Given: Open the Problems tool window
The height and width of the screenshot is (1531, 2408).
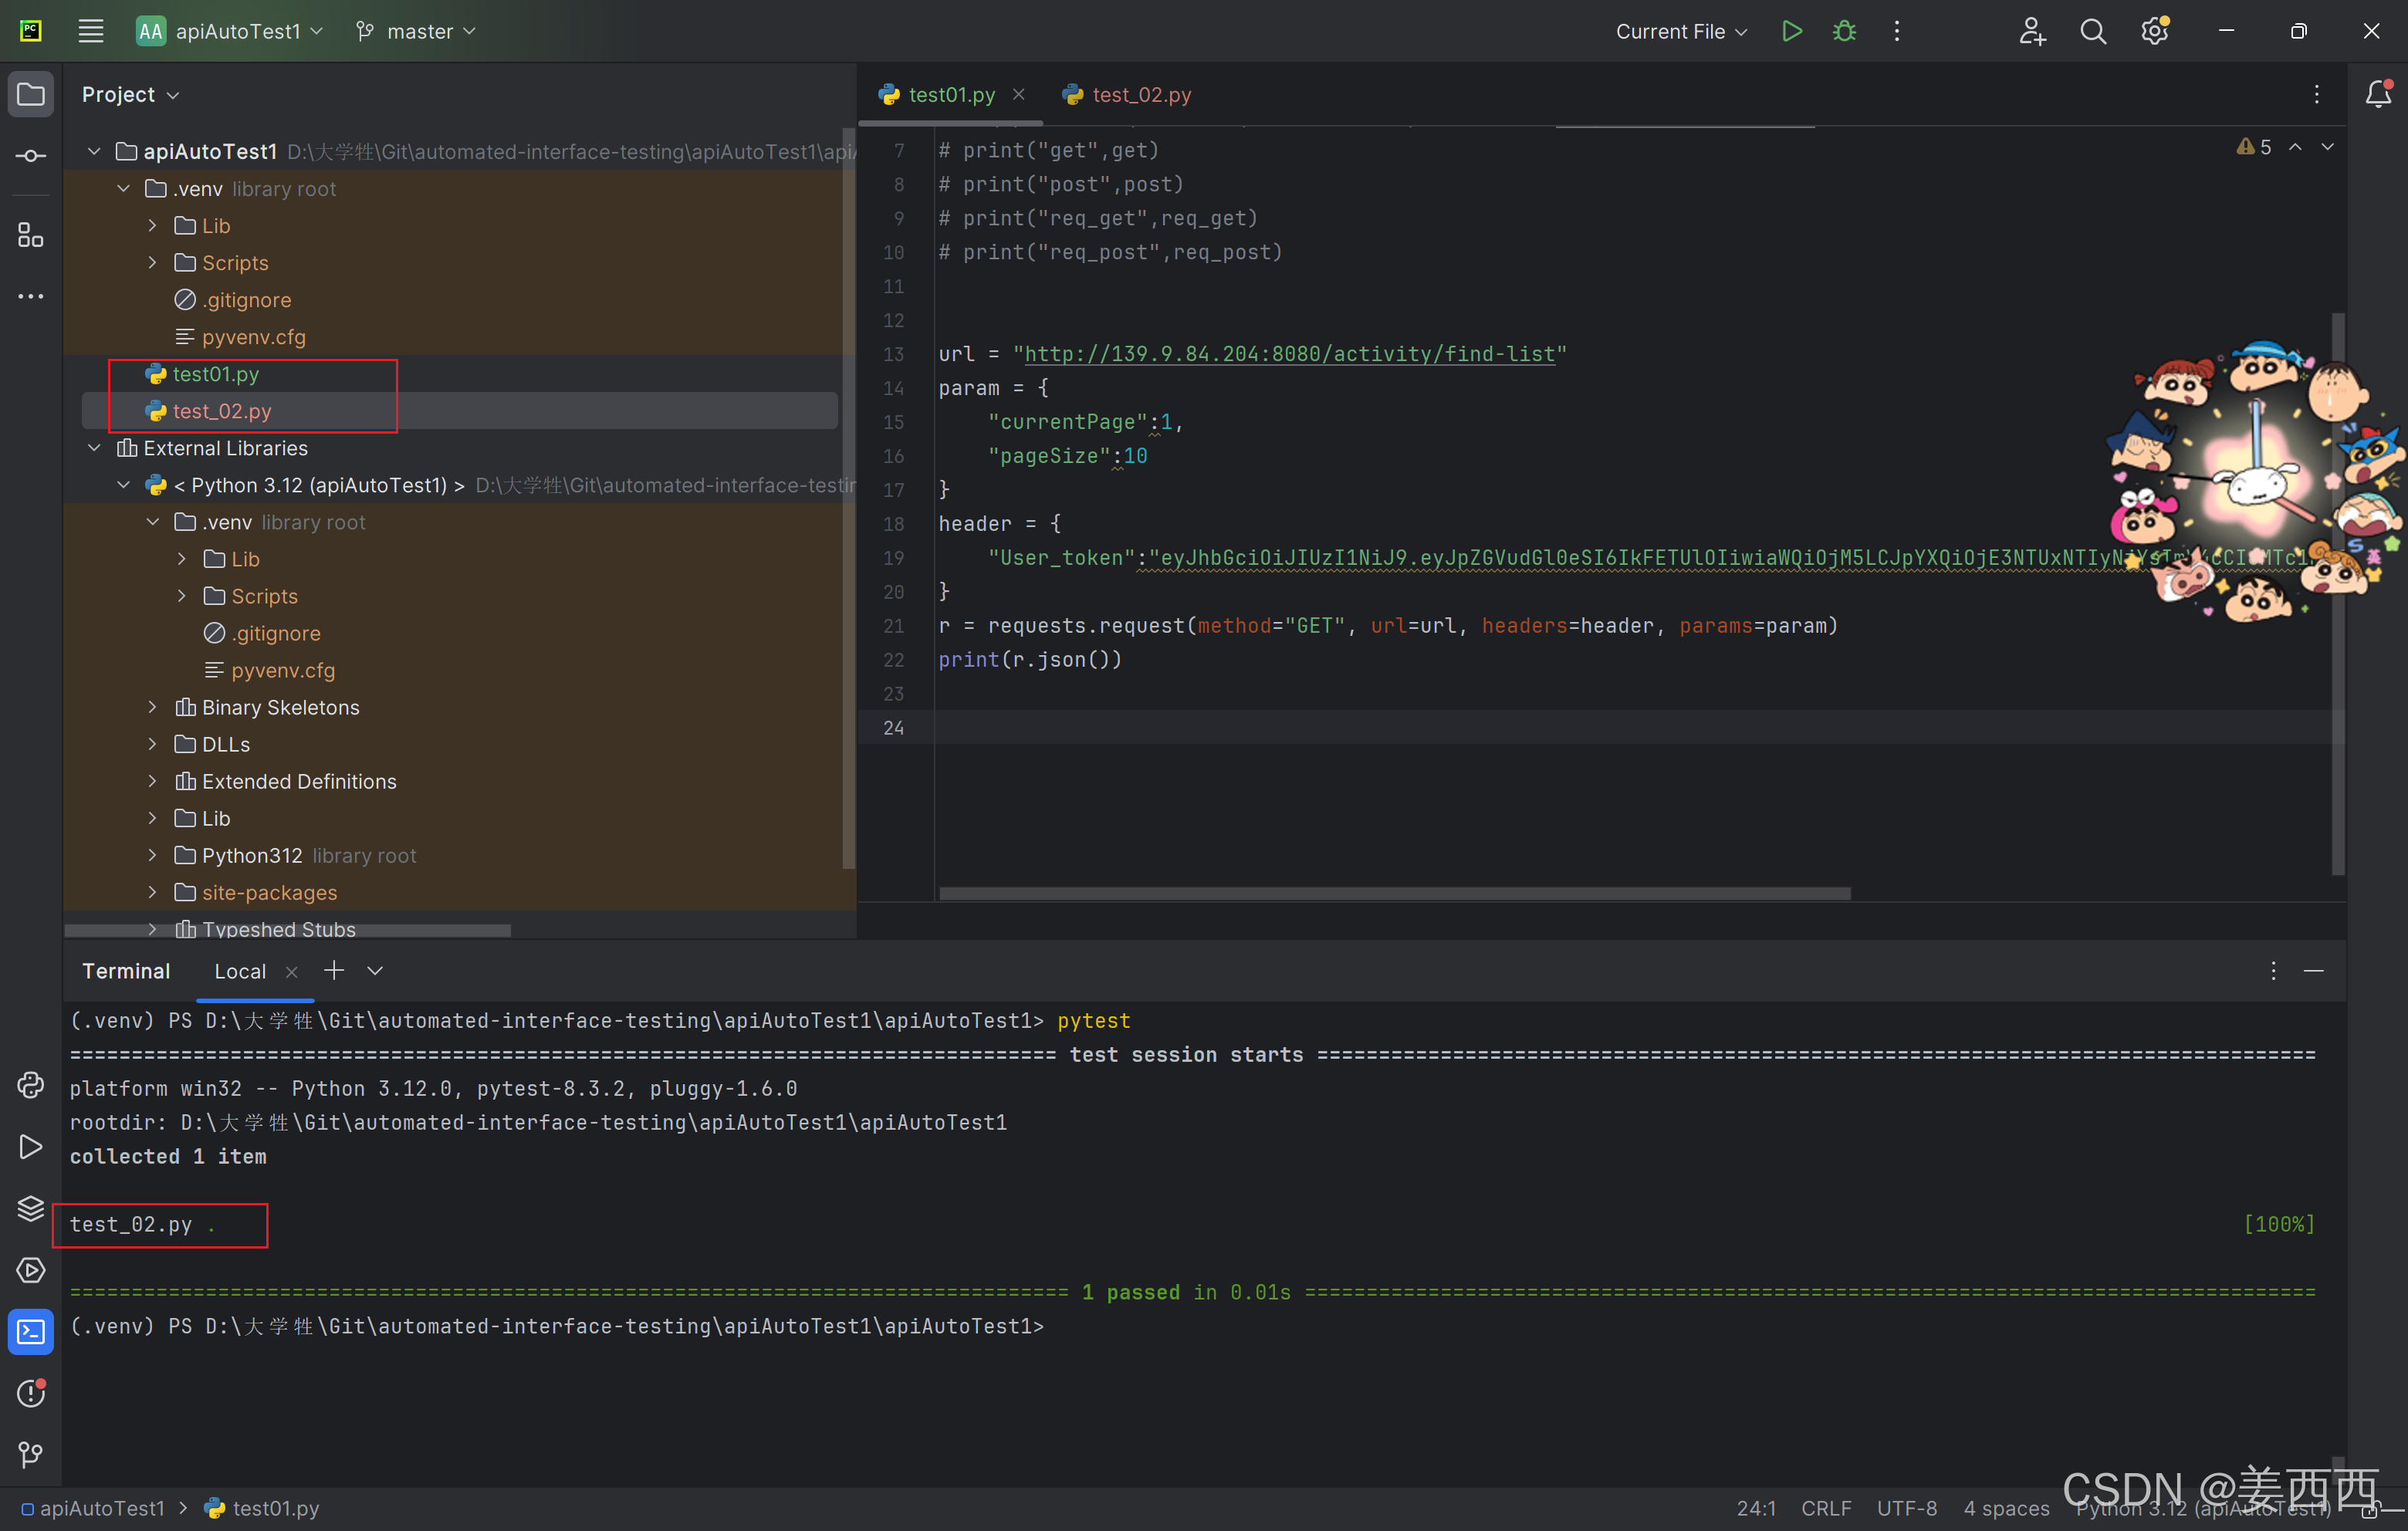Looking at the screenshot, I should click(31, 1393).
